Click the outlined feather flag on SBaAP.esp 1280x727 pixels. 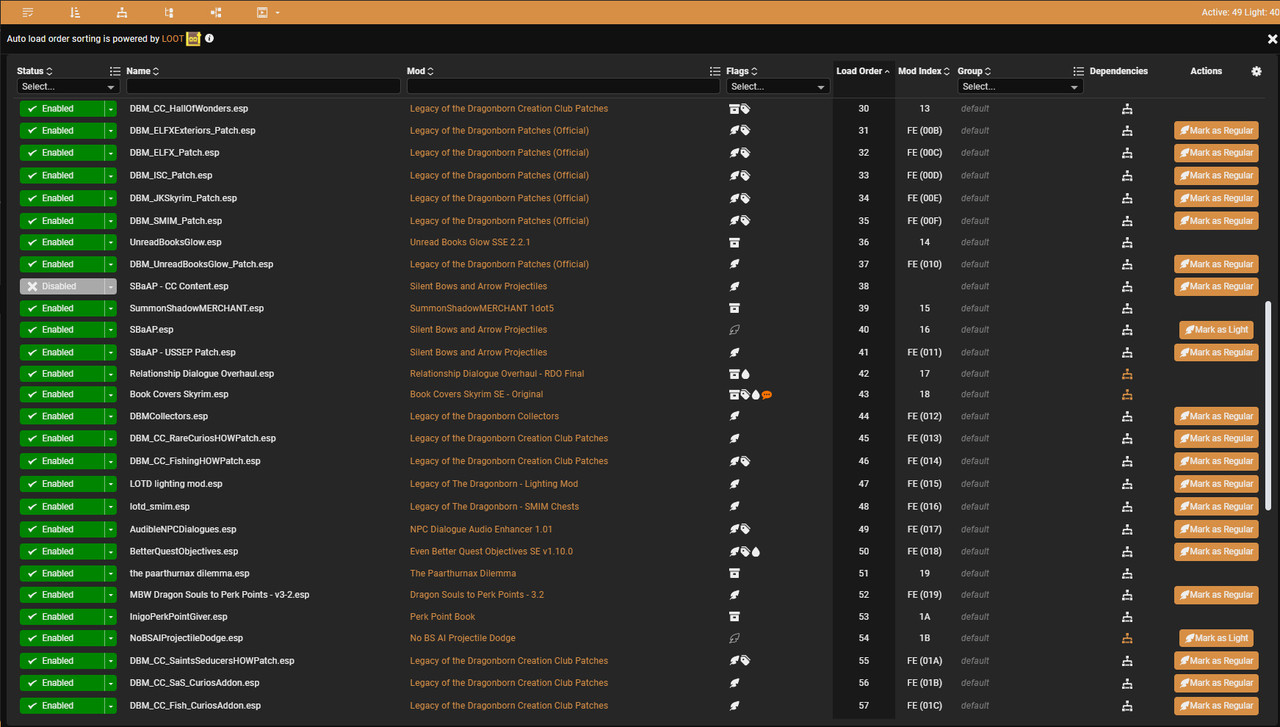(x=734, y=330)
